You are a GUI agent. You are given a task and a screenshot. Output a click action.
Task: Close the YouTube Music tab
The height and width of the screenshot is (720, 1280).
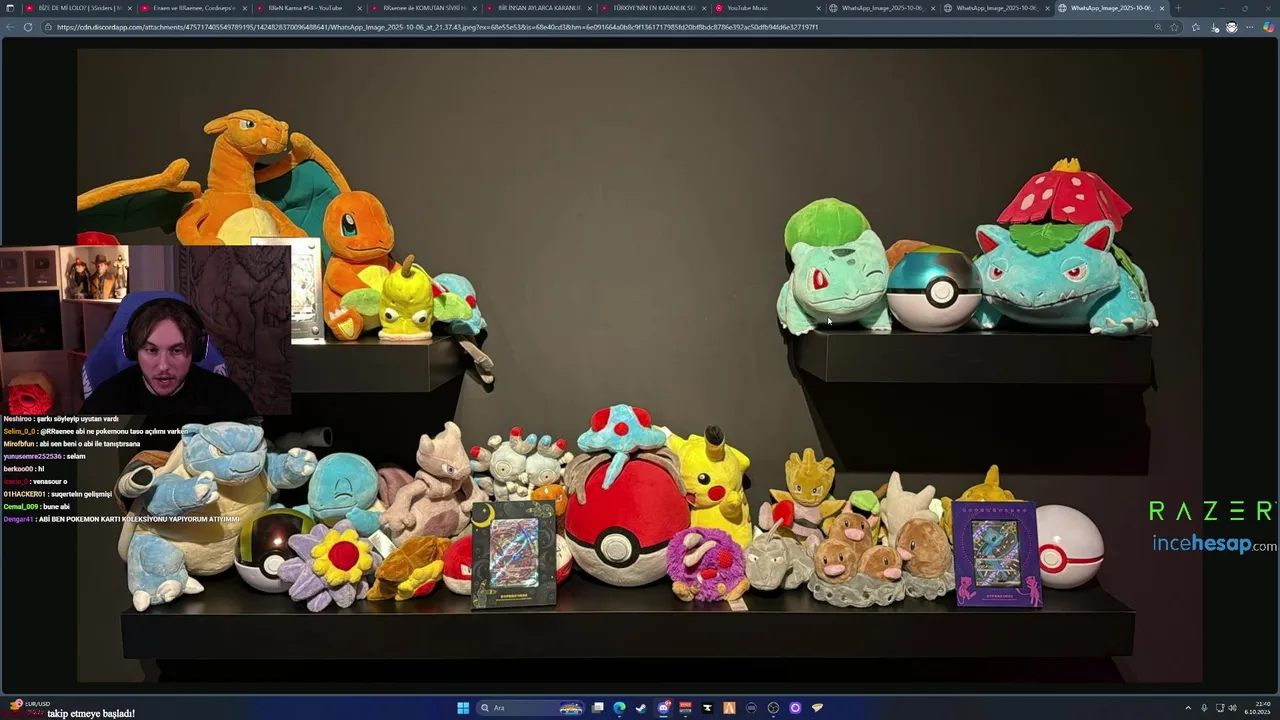818,8
